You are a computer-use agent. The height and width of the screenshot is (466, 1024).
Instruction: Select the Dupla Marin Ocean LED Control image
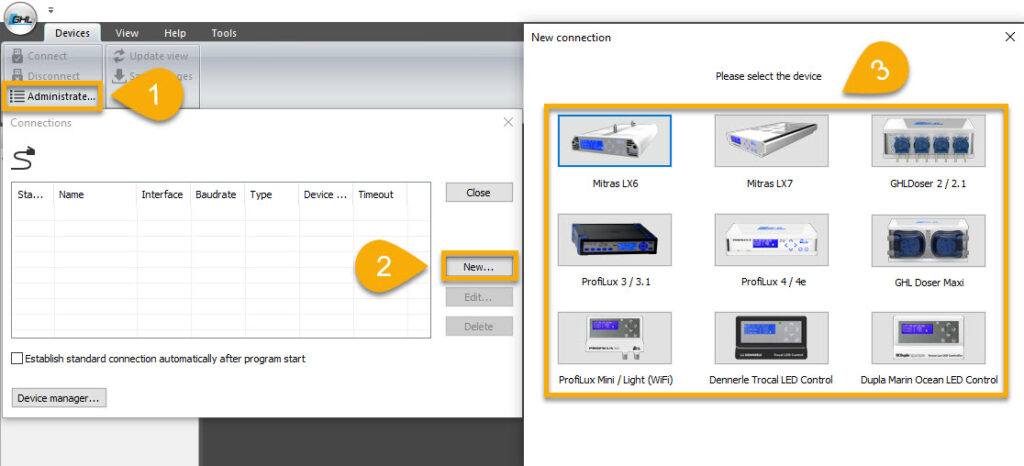[x=928, y=337]
